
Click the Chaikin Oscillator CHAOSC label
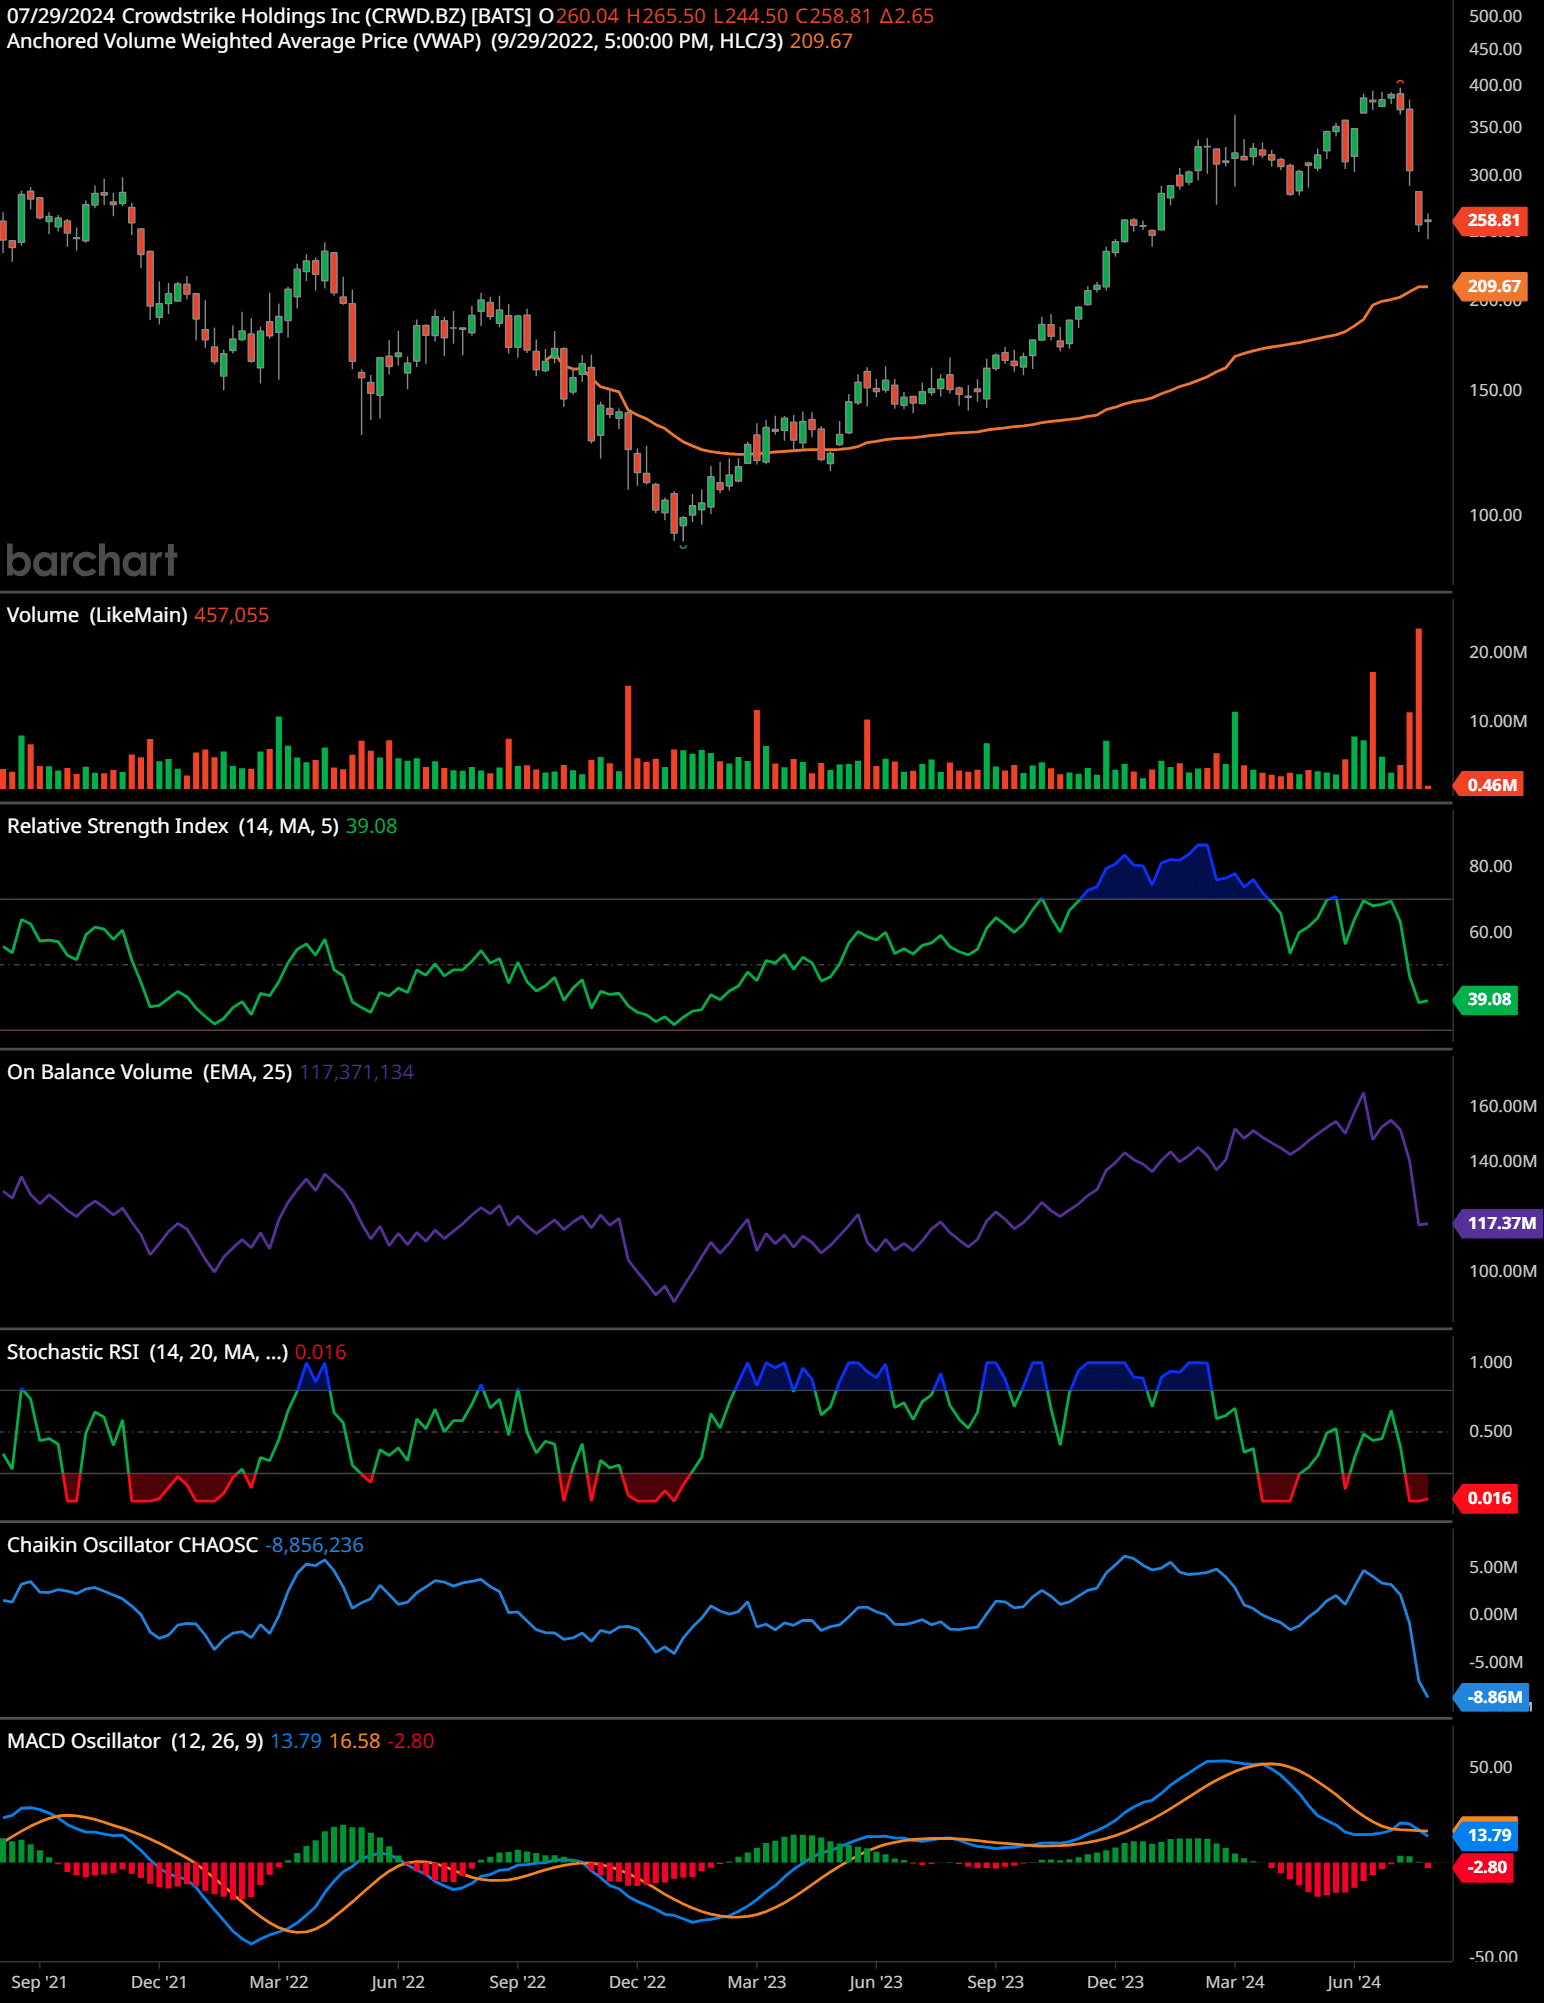click(132, 1545)
